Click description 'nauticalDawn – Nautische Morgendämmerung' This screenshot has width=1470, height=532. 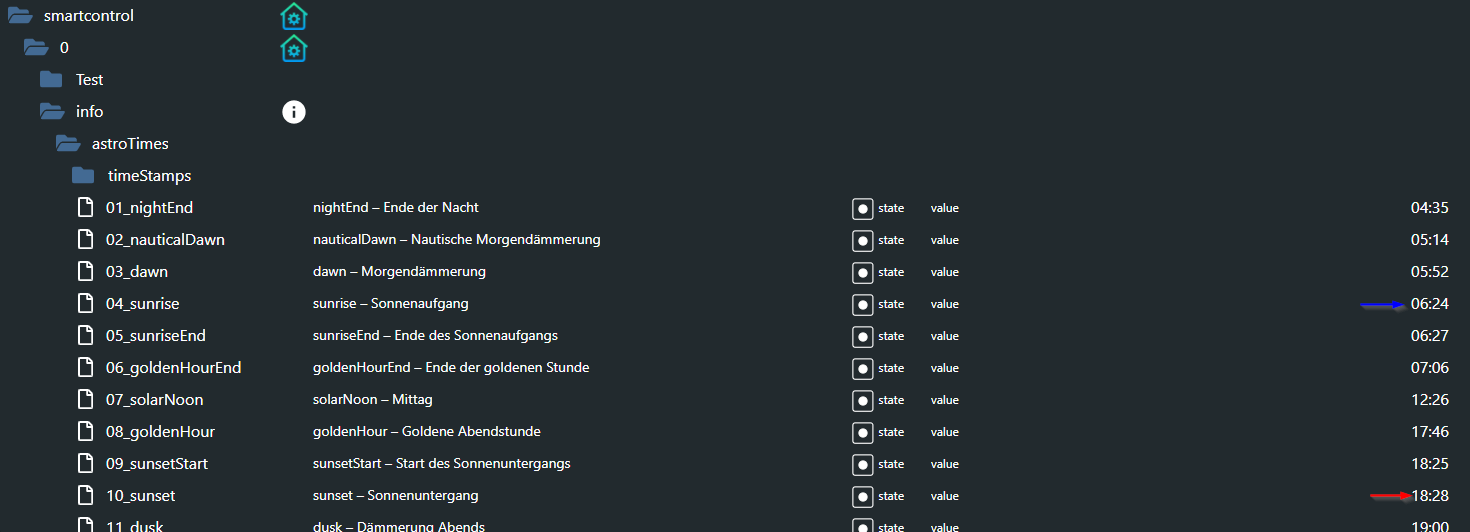tap(457, 240)
